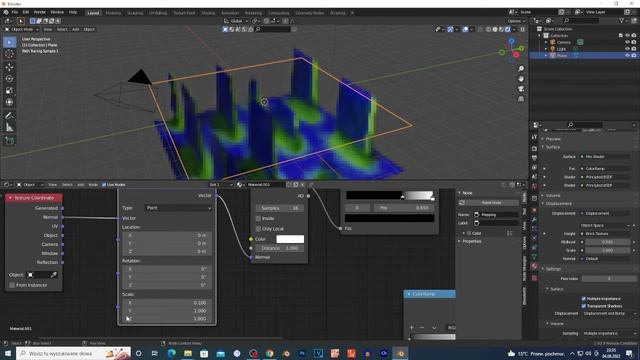
Task: Expand the Preview panel
Action: (x=552, y=139)
